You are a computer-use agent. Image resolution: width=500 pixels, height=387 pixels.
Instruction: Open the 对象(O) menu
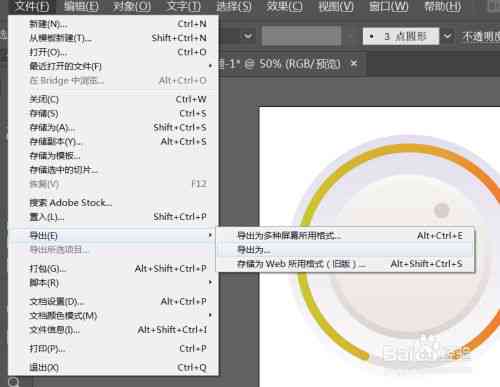[132, 6]
